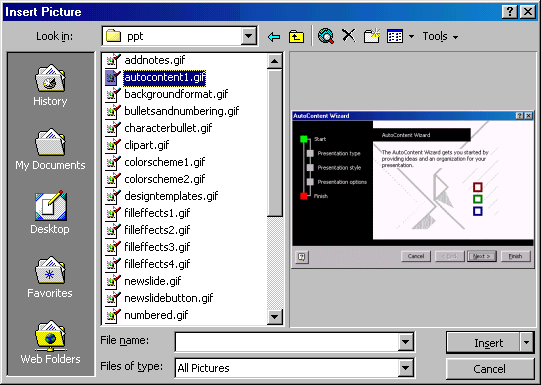The image size is (541, 385).
Task: Select filleffects4.gif file name
Action: click(x=157, y=264)
